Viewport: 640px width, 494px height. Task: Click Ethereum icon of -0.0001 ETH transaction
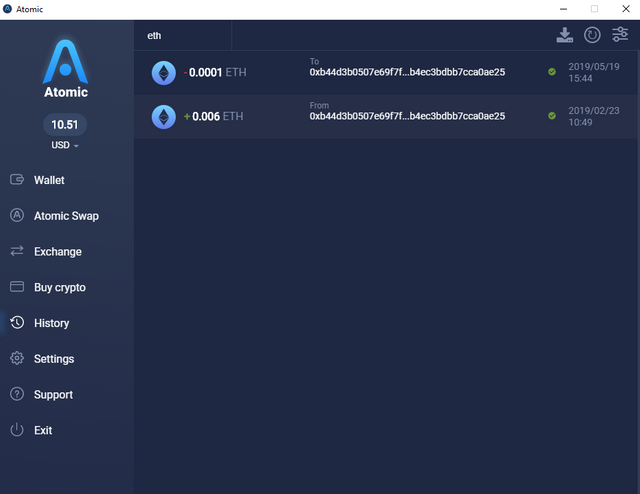164,73
